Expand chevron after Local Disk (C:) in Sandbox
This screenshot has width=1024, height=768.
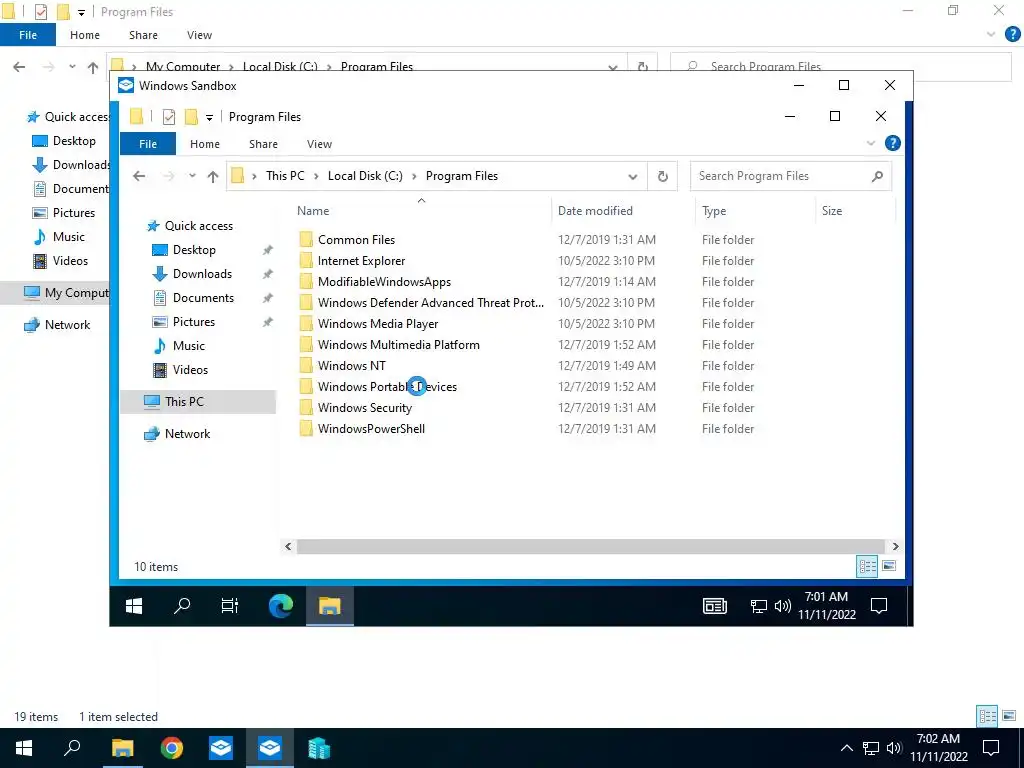pyautogui.click(x=414, y=176)
